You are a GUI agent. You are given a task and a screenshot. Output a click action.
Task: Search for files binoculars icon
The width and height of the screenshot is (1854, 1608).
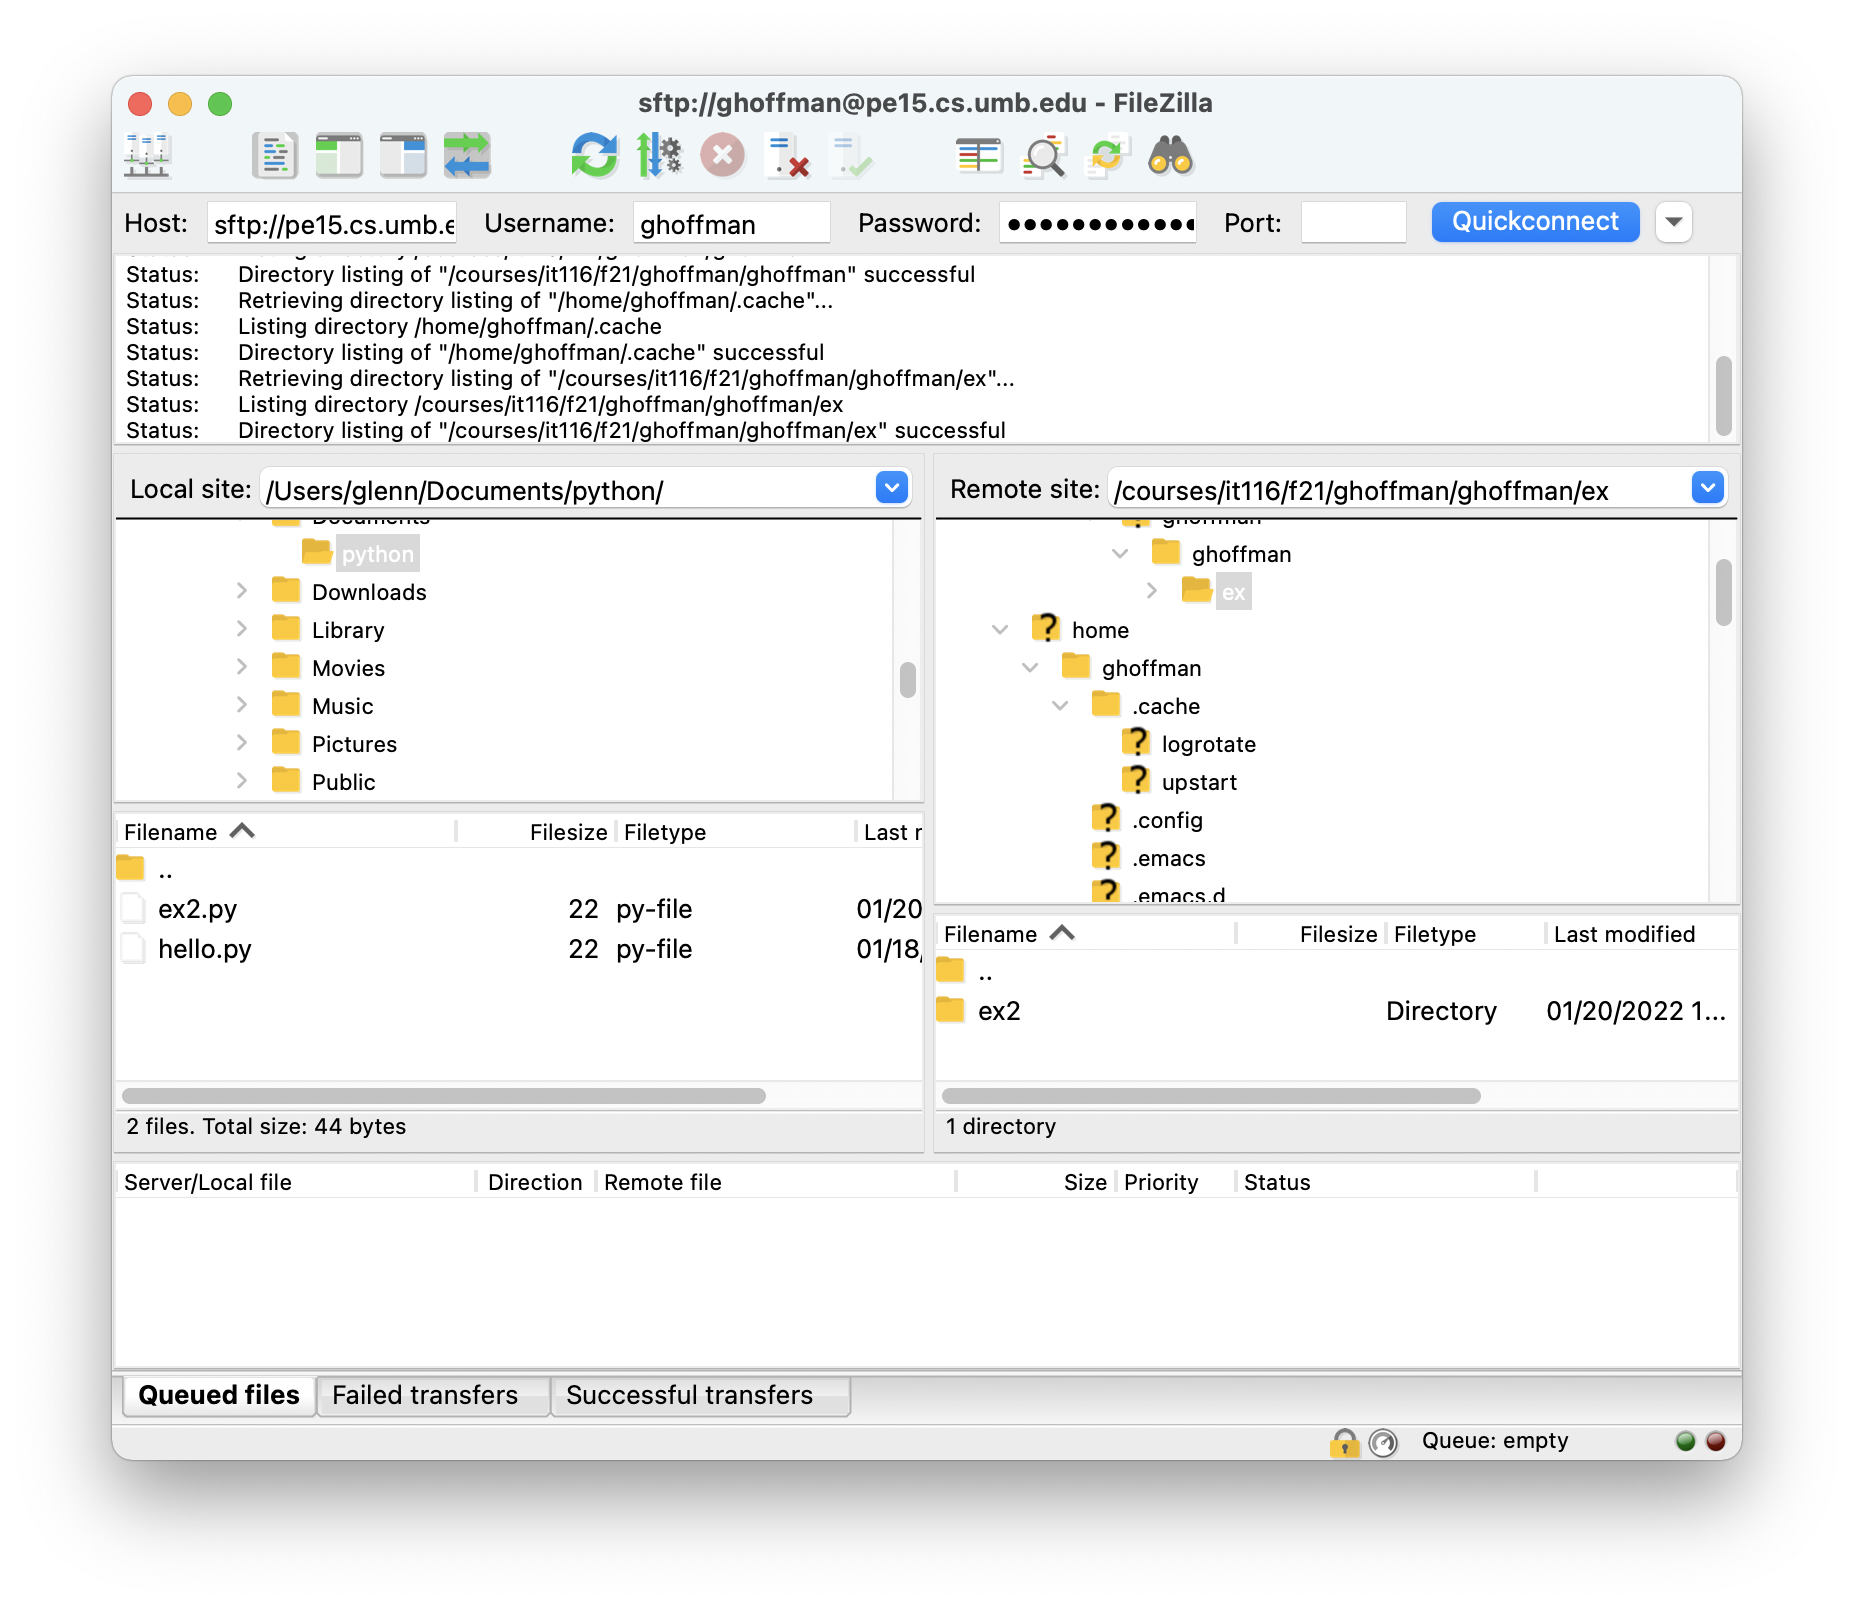pyautogui.click(x=1171, y=156)
